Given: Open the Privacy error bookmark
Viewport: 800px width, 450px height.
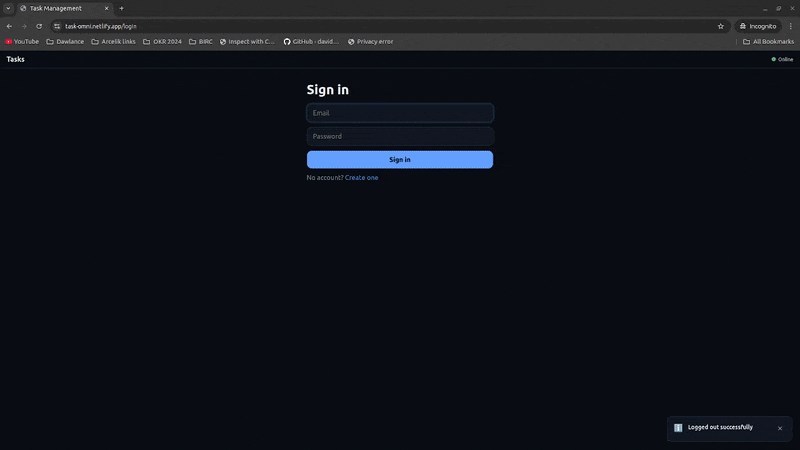Looking at the screenshot, I should [370, 41].
